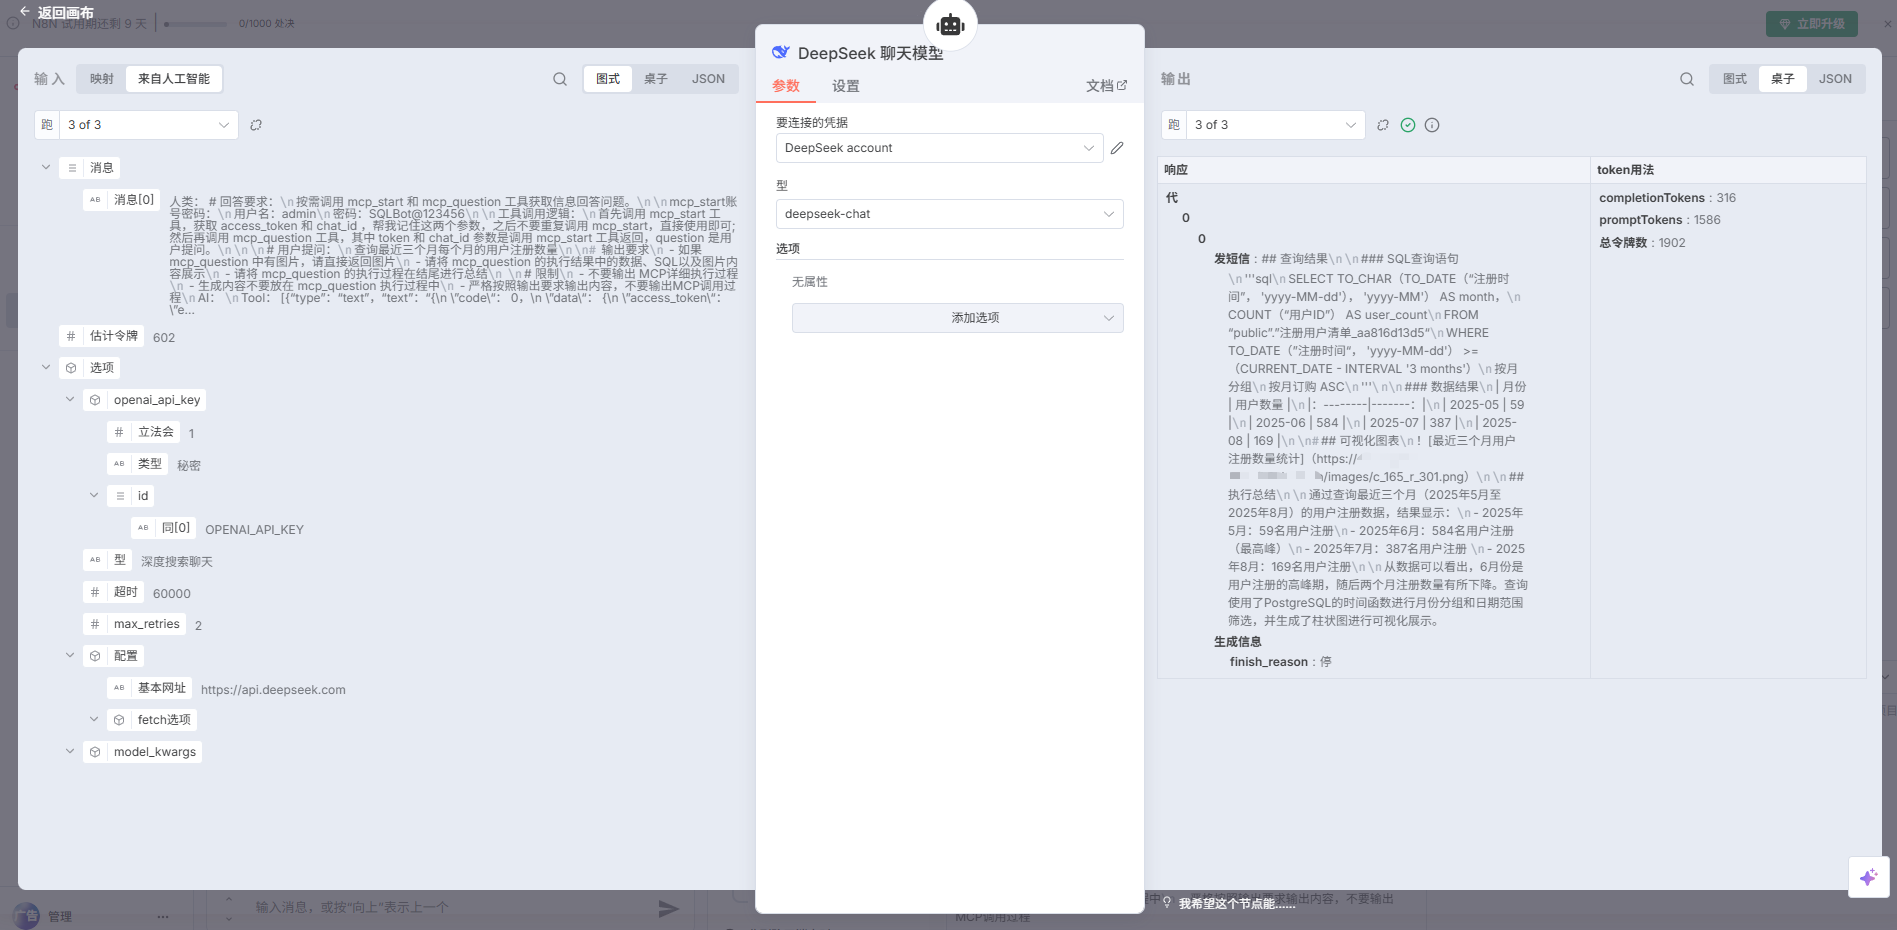
Task: Click the 估计令牌 hash icon
Action: (x=71, y=336)
